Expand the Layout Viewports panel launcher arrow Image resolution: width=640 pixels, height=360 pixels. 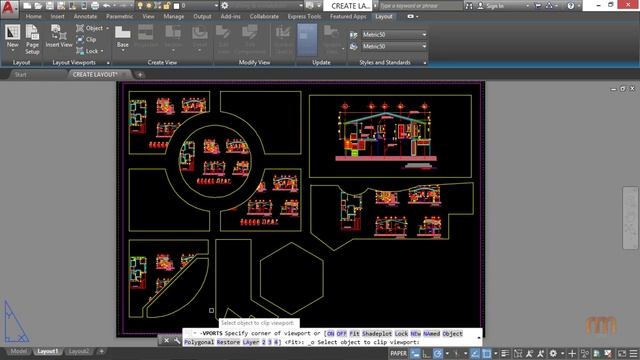coord(108,63)
